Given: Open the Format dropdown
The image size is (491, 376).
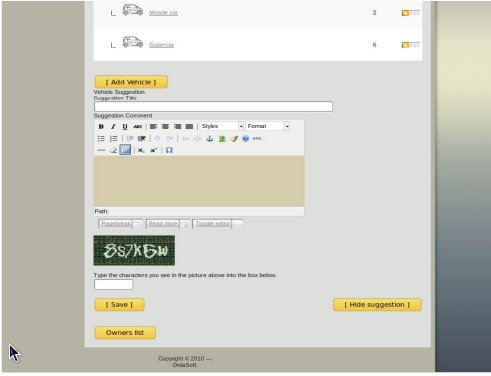Looking at the screenshot, I should 268,126.
